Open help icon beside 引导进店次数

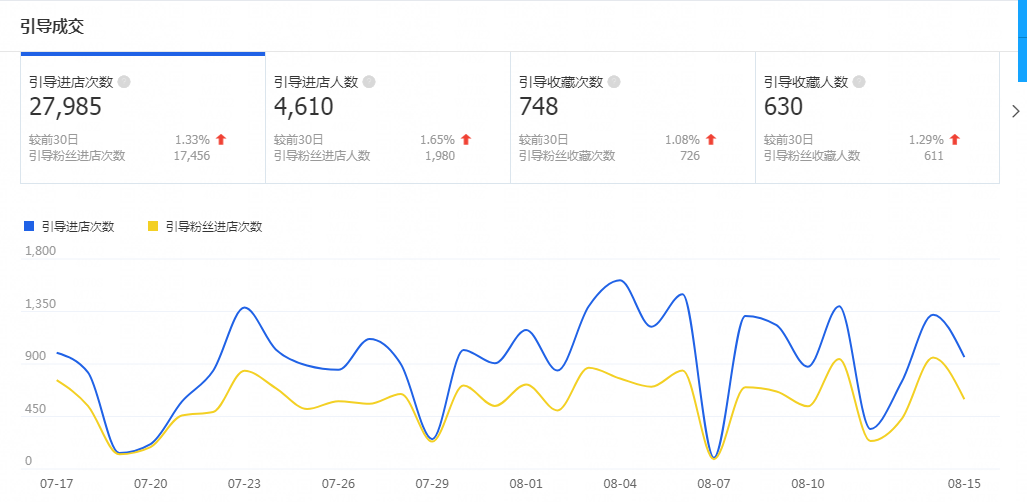tap(124, 82)
